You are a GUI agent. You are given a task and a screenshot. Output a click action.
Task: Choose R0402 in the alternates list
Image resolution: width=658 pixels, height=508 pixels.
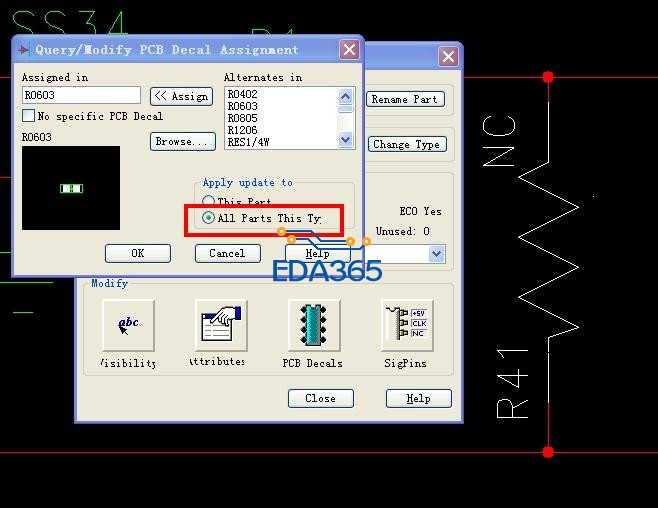(x=243, y=94)
